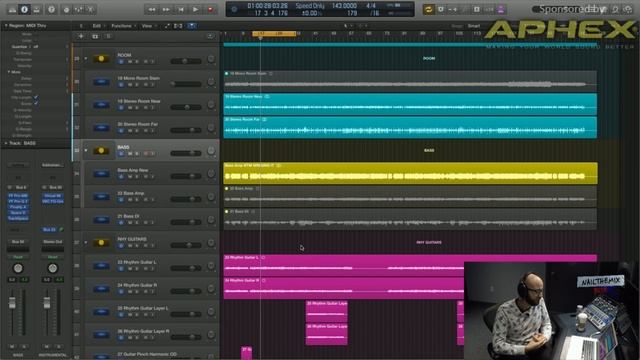Mute the 24 Rhythm Guitar R track
This screenshot has height=360, width=640.
(x=130, y=292)
